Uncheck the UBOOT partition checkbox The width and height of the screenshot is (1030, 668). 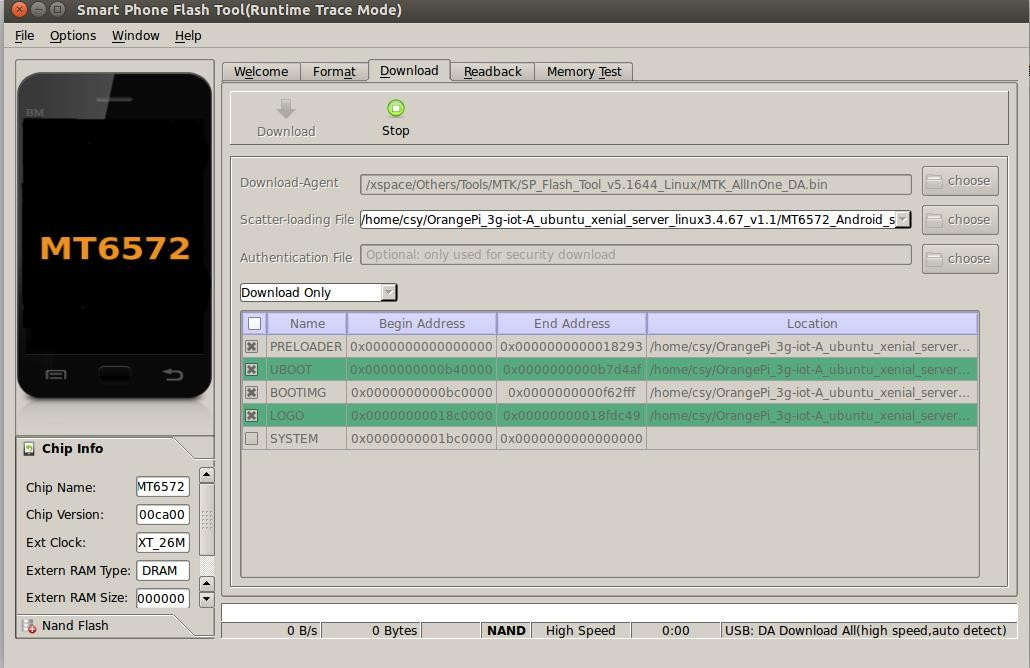click(x=252, y=369)
